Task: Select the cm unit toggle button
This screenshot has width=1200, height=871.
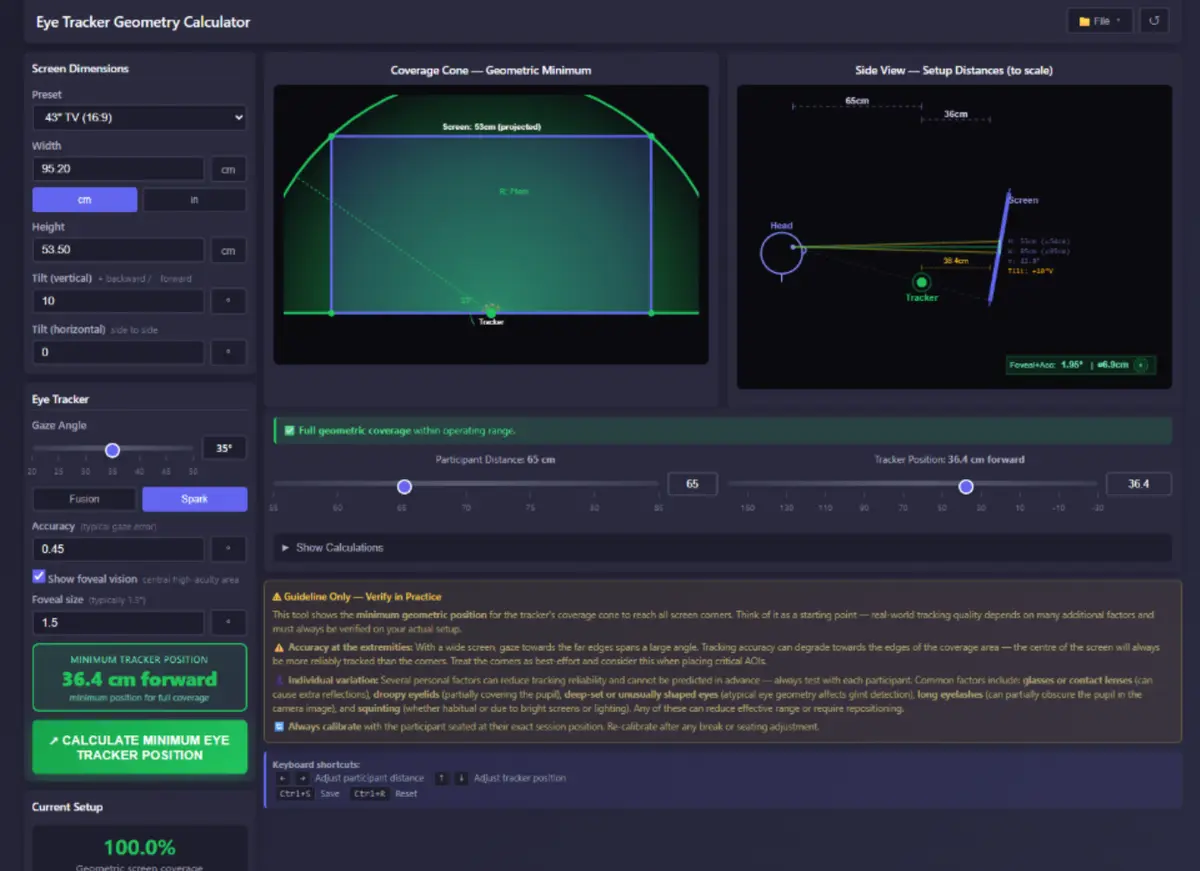Action: click(85, 200)
